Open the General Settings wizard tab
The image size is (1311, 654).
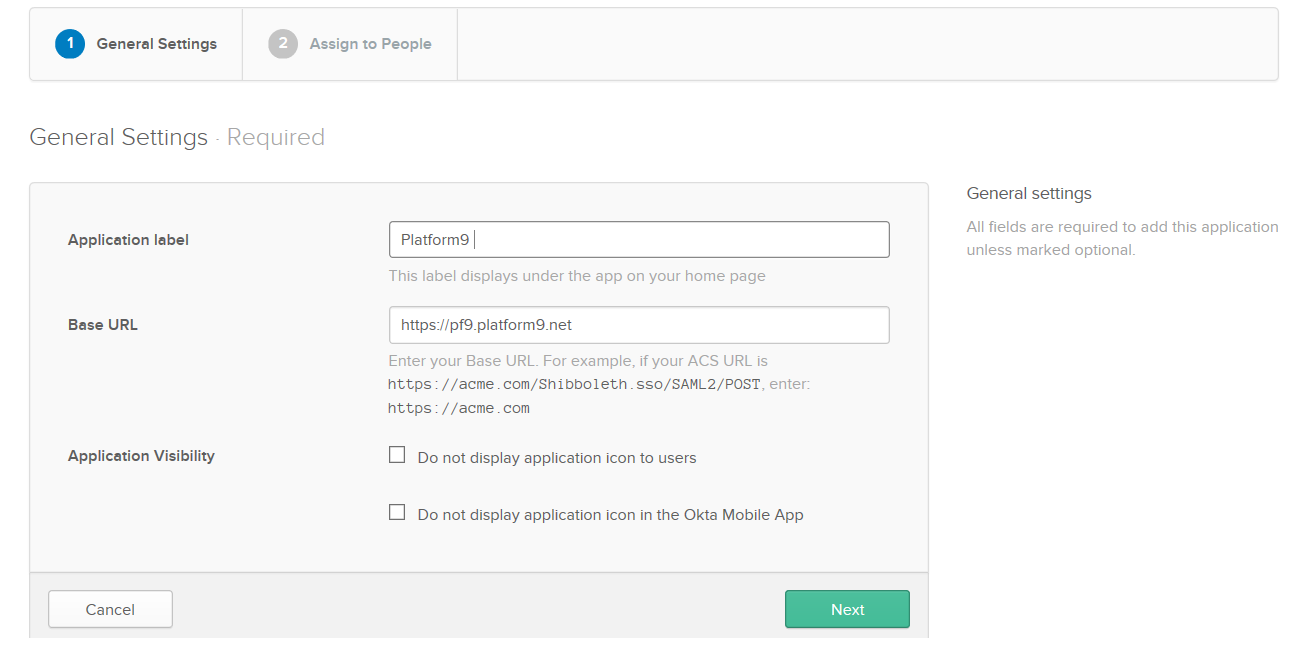[156, 44]
